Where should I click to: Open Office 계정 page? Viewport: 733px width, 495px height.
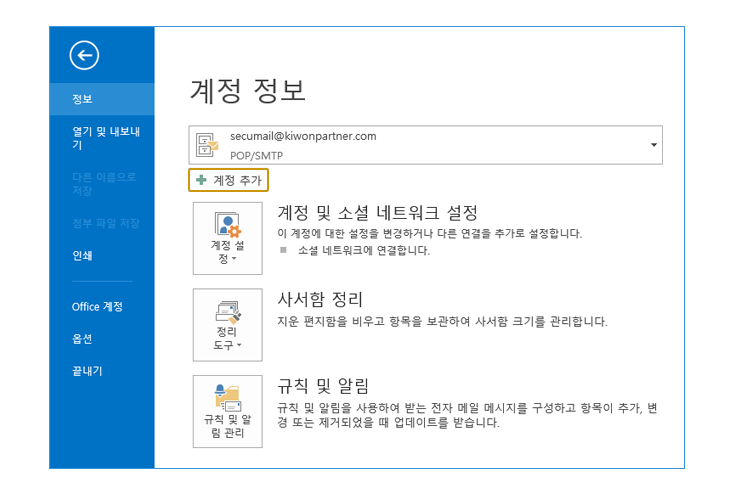coord(98,307)
